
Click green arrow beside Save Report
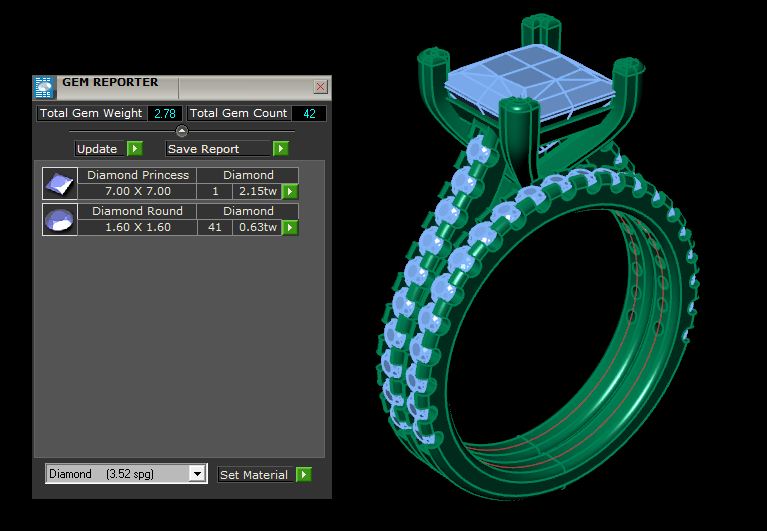point(281,149)
